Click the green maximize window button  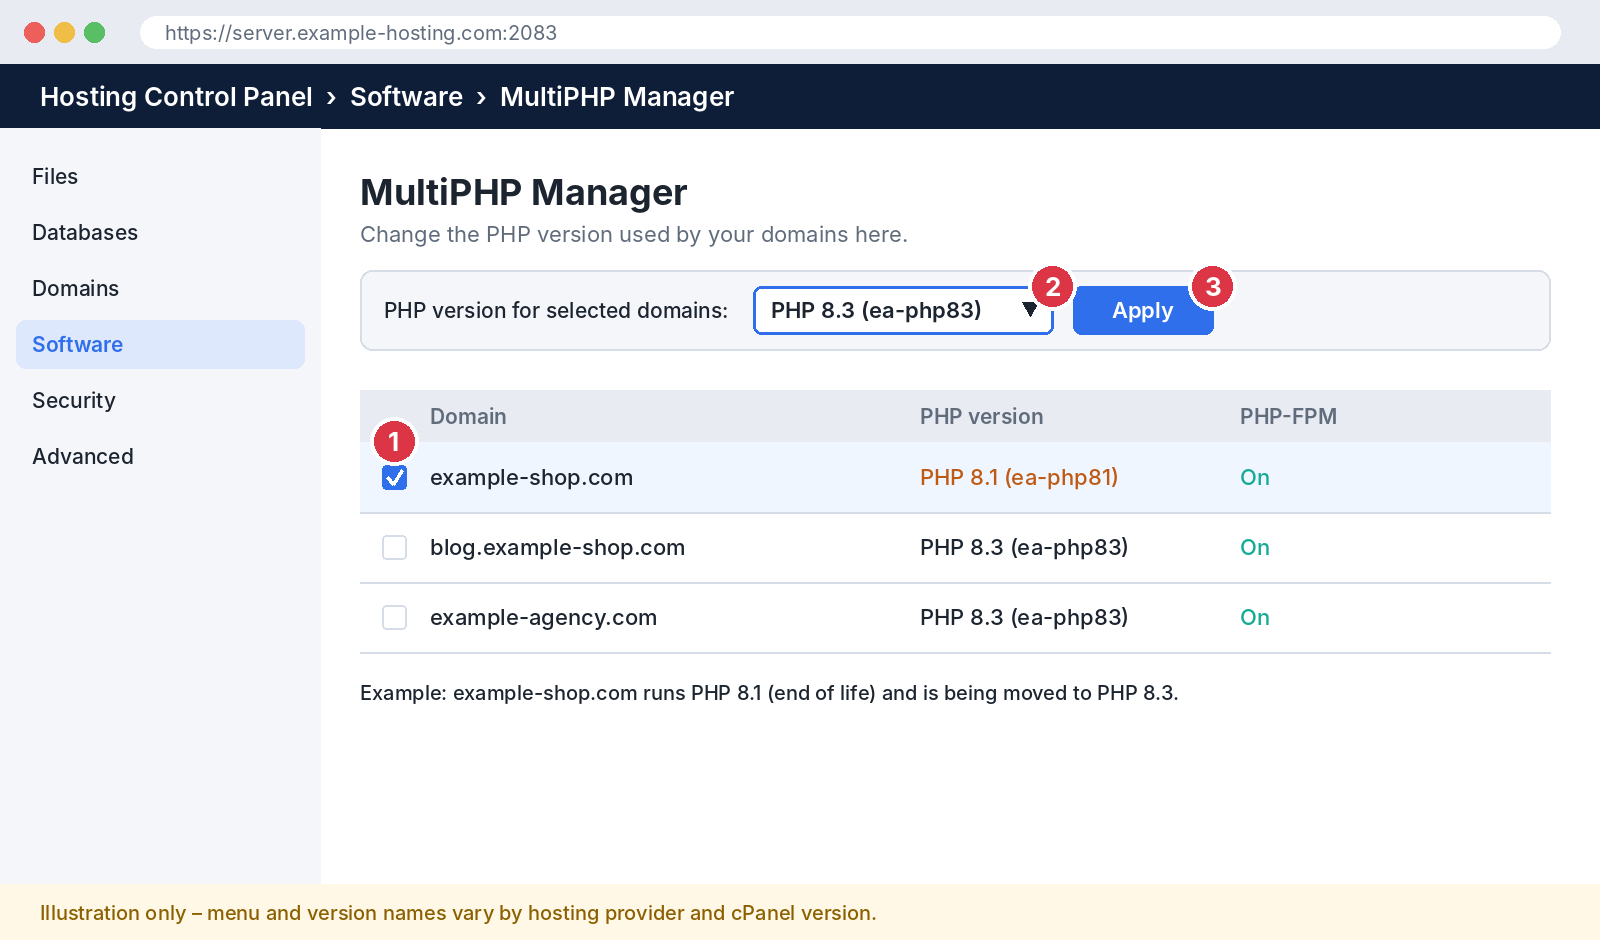click(94, 32)
